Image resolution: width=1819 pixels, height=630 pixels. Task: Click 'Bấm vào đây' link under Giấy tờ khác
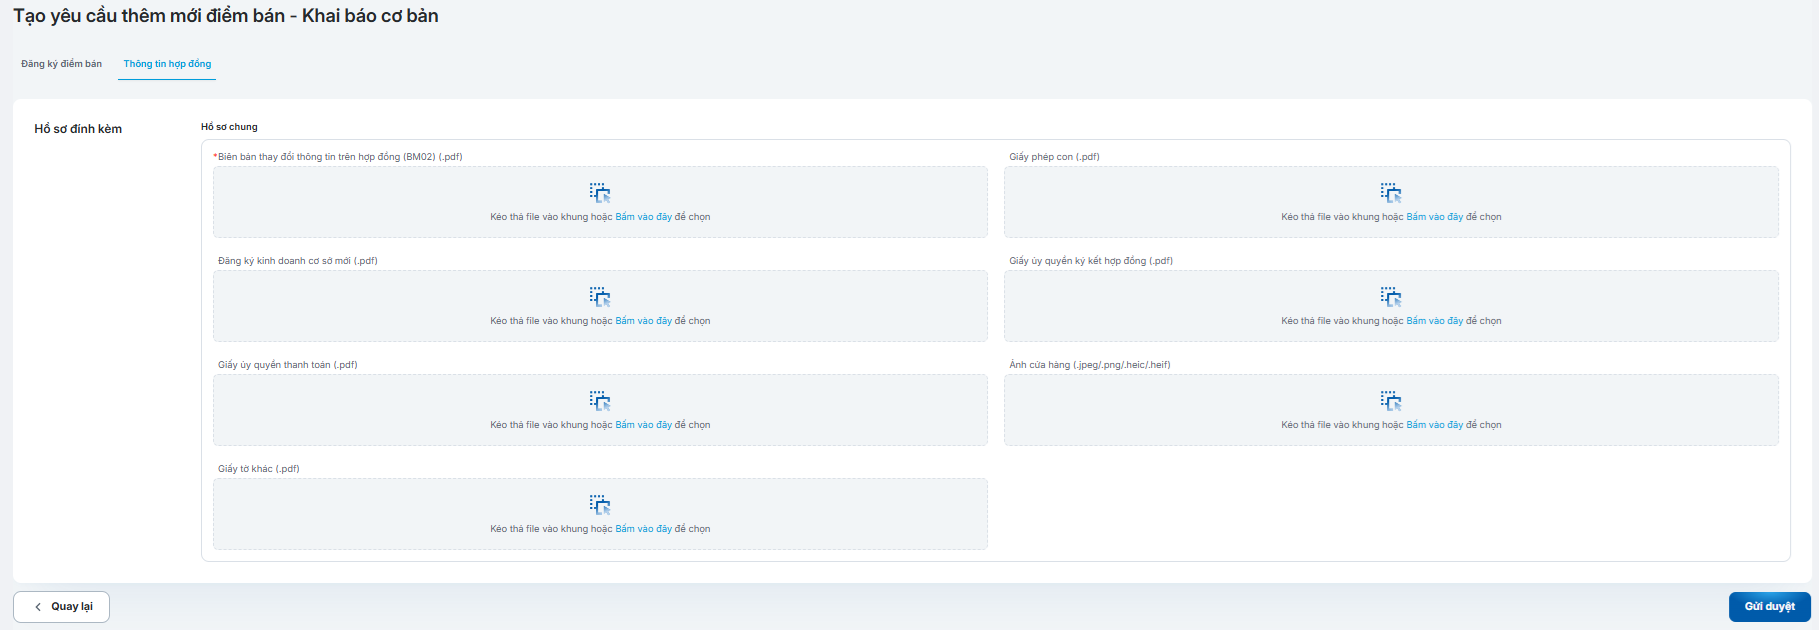(x=643, y=529)
